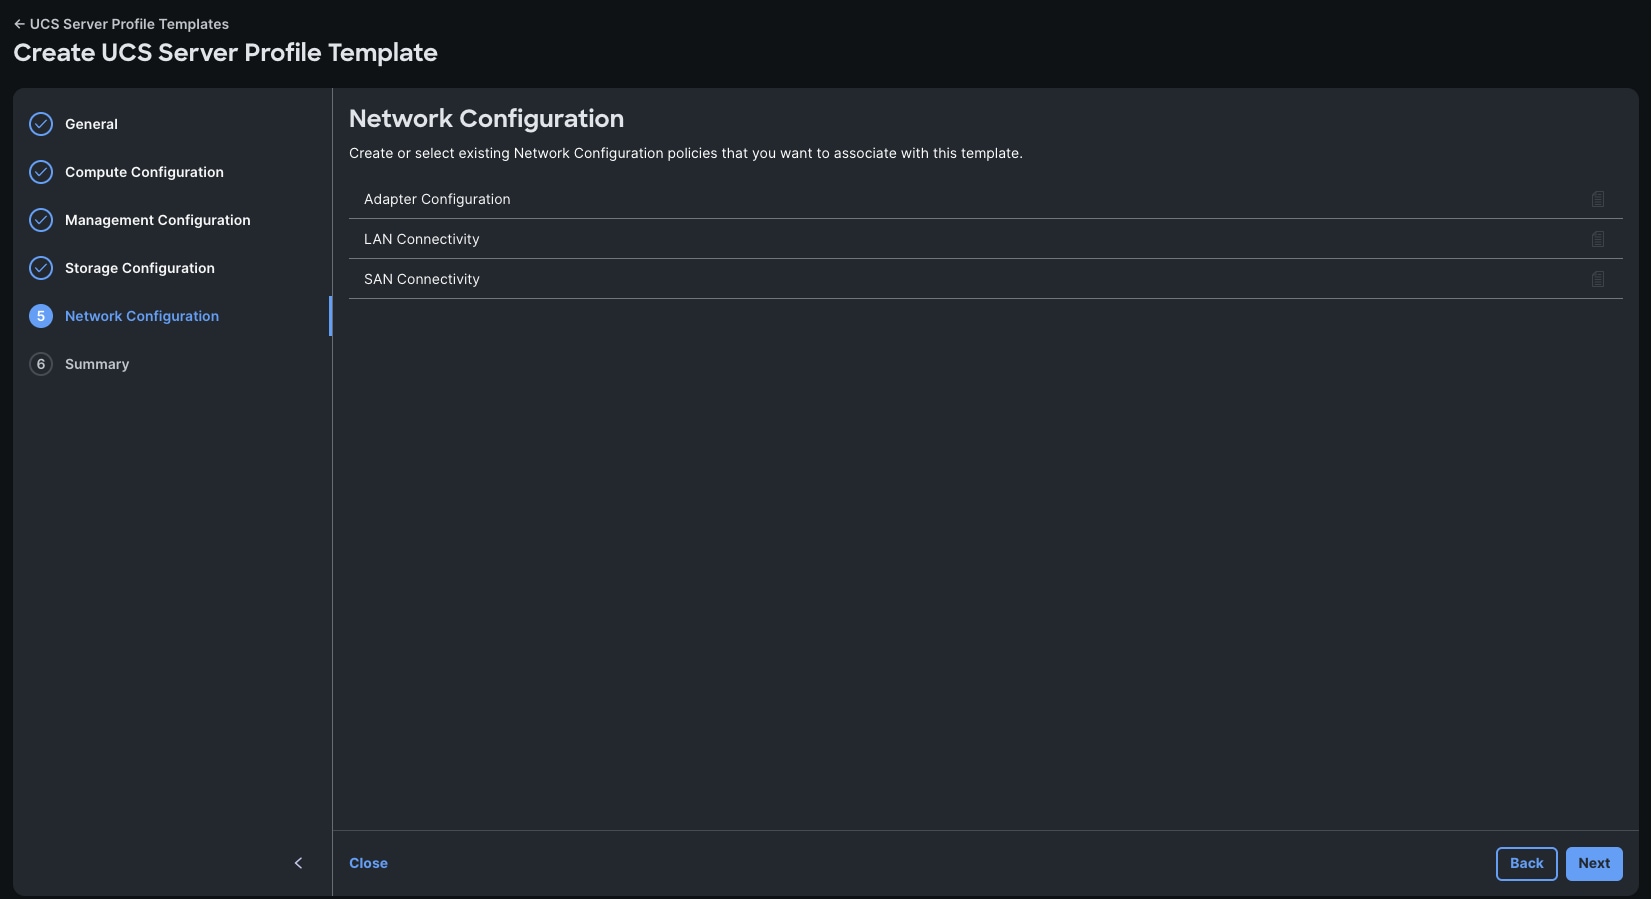The image size is (1651, 899).
Task: Click the step 5 number badge
Action: [41, 316]
